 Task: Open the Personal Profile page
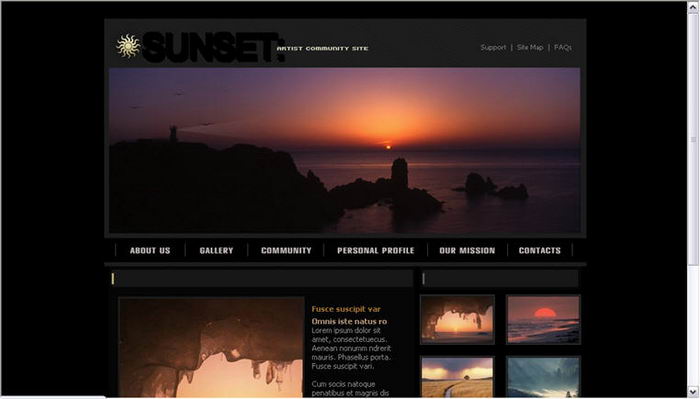coord(375,250)
